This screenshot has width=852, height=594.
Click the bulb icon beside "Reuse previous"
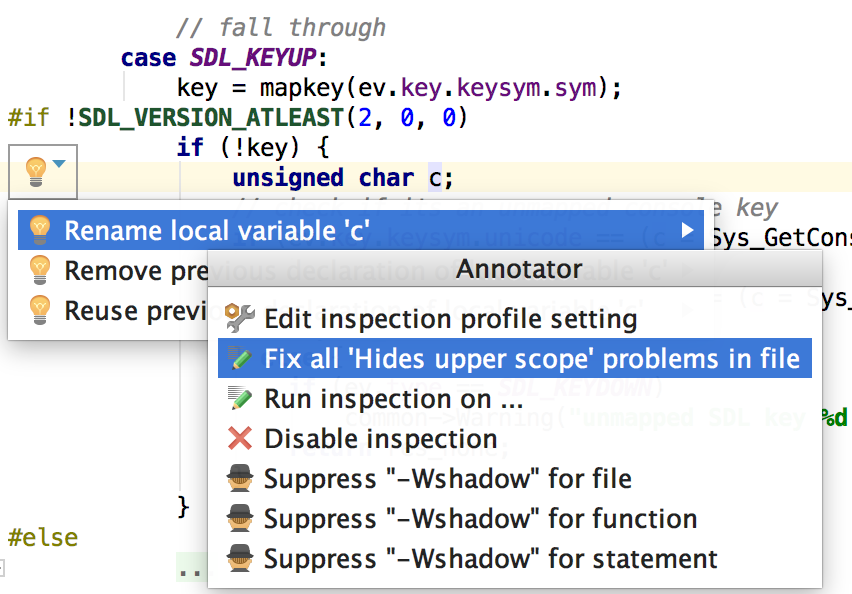(x=40, y=310)
